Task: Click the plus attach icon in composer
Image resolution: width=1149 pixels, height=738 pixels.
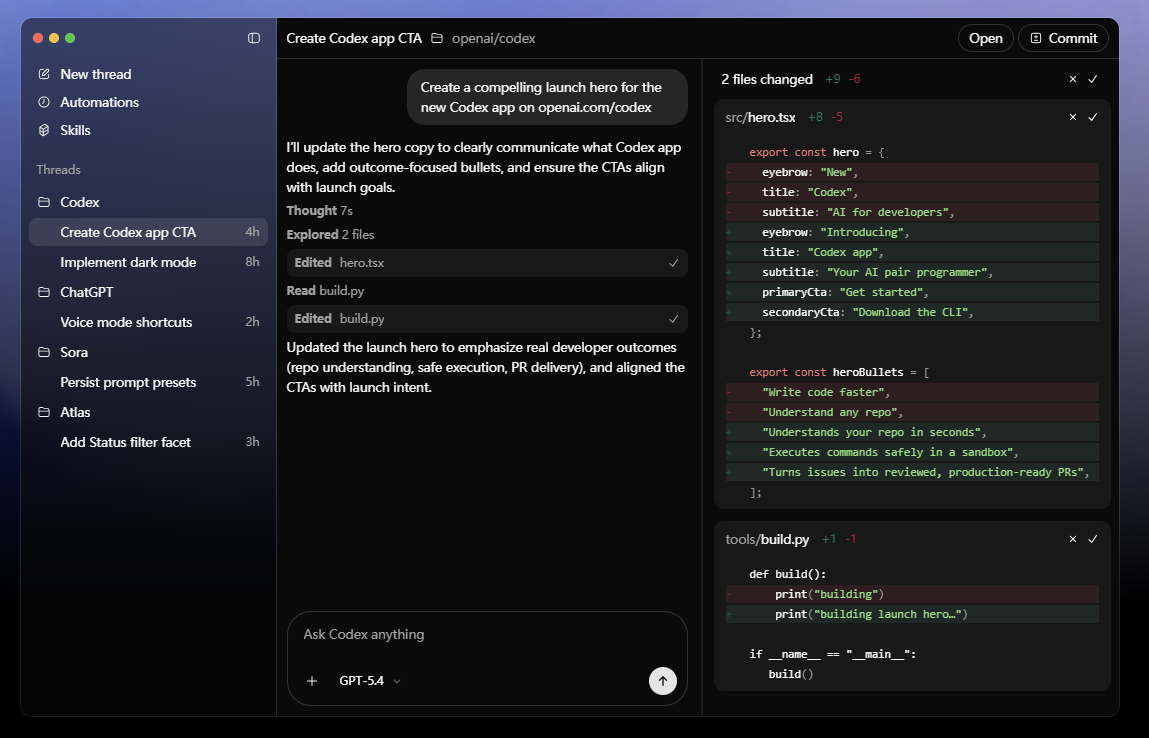Action: pos(312,681)
